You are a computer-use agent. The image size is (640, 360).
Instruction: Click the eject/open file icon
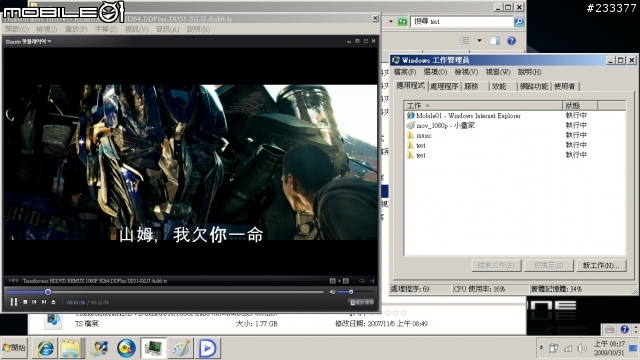pyautogui.click(x=53, y=302)
